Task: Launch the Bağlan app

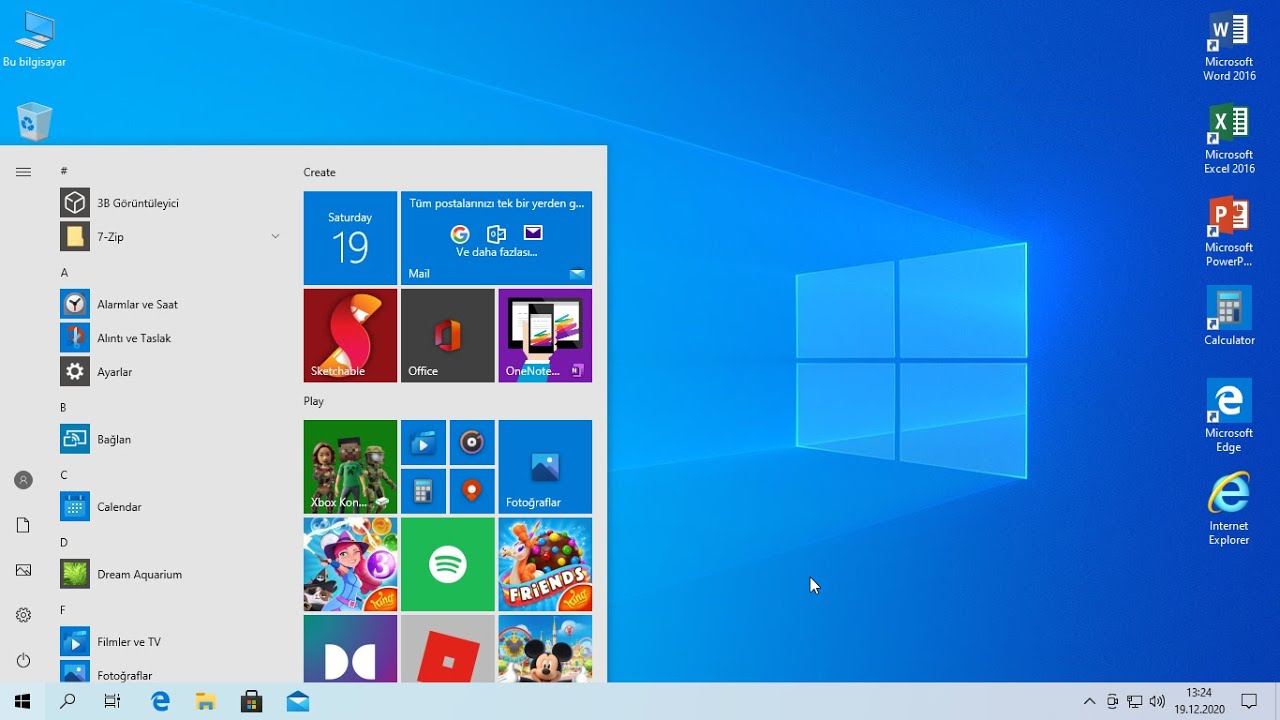Action: pos(170,439)
